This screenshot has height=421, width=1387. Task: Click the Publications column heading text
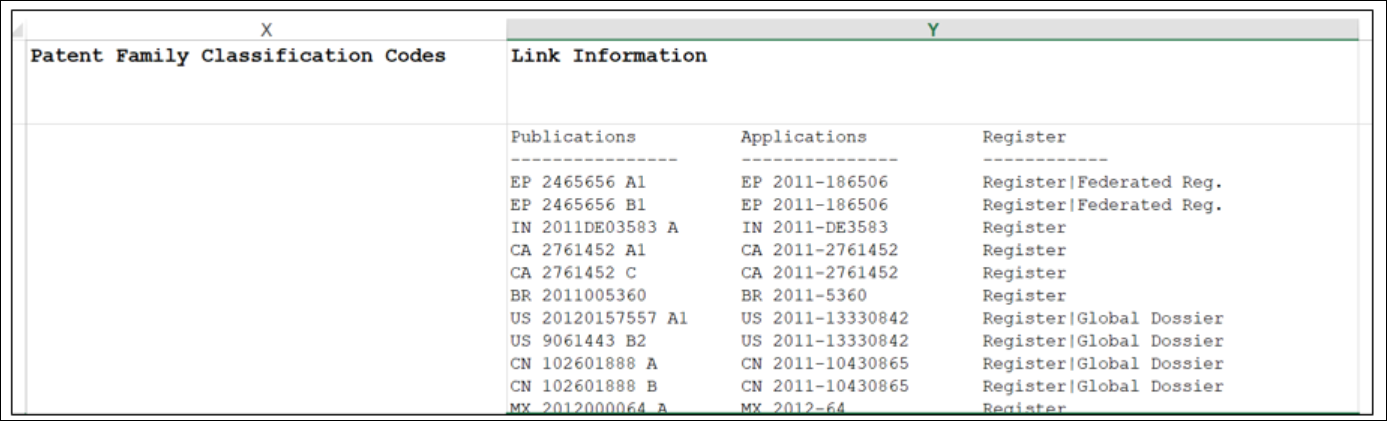(x=573, y=137)
